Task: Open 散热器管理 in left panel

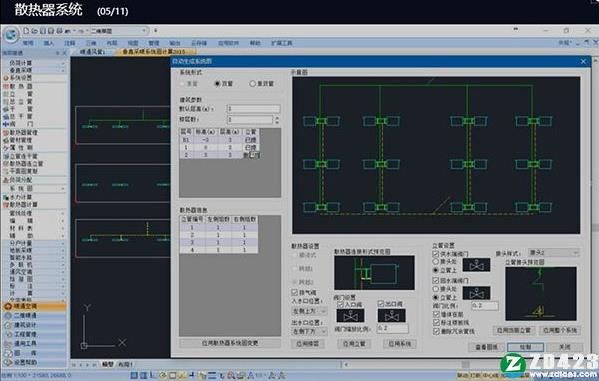Action: point(21,132)
